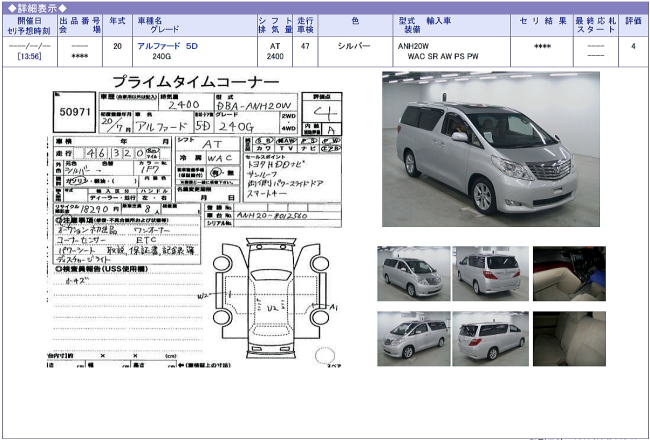Click the A1 mark on car diagram
The height and width of the screenshot is (440, 650).
click(x=334, y=307)
